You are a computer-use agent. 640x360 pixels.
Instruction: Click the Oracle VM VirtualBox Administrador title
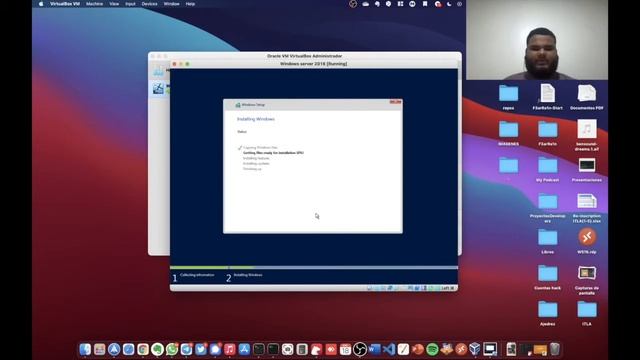pyautogui.click(x=304, y=56)
